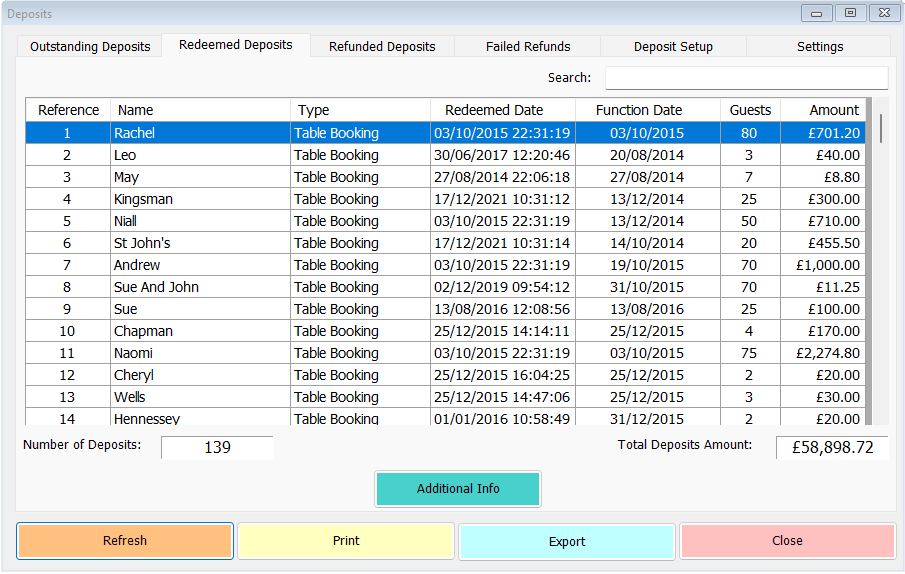
Task: Select the deposit named Leo
Action: [x=200, y=155]
